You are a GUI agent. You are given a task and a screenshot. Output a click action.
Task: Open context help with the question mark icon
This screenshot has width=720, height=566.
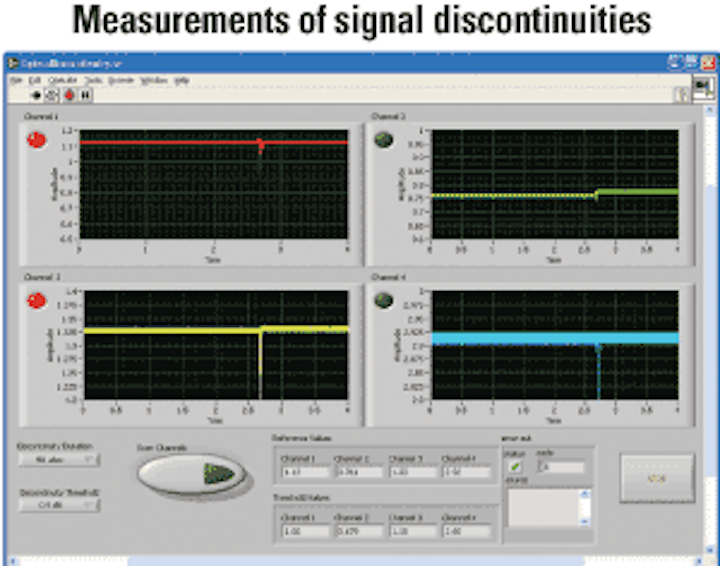click(682, 95)
